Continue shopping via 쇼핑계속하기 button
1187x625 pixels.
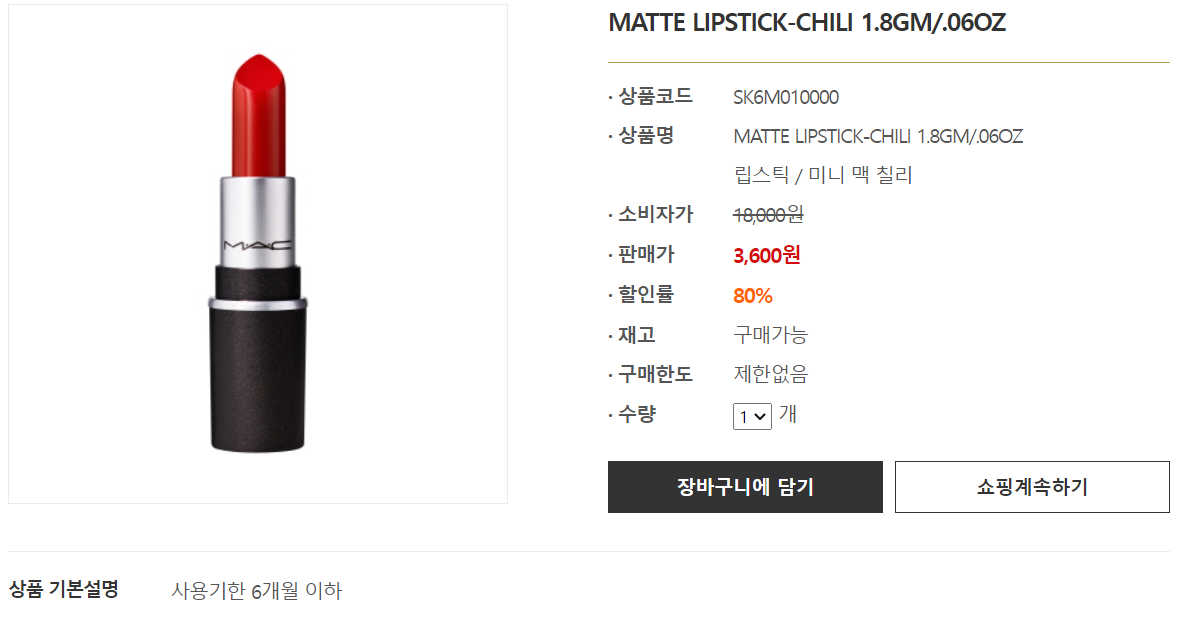coord(1032,487)
